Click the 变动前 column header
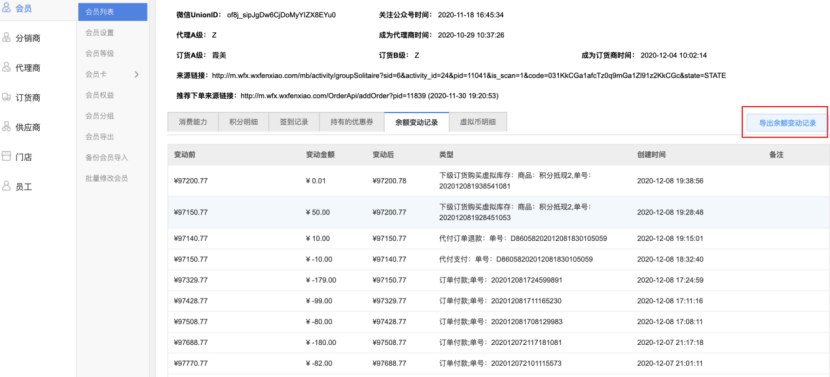 [184, 155]
